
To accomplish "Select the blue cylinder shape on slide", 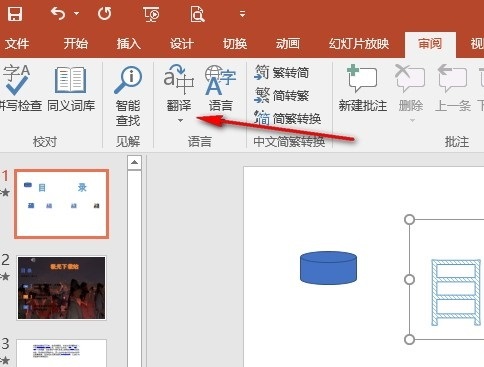I will click(x=328, y=268).
